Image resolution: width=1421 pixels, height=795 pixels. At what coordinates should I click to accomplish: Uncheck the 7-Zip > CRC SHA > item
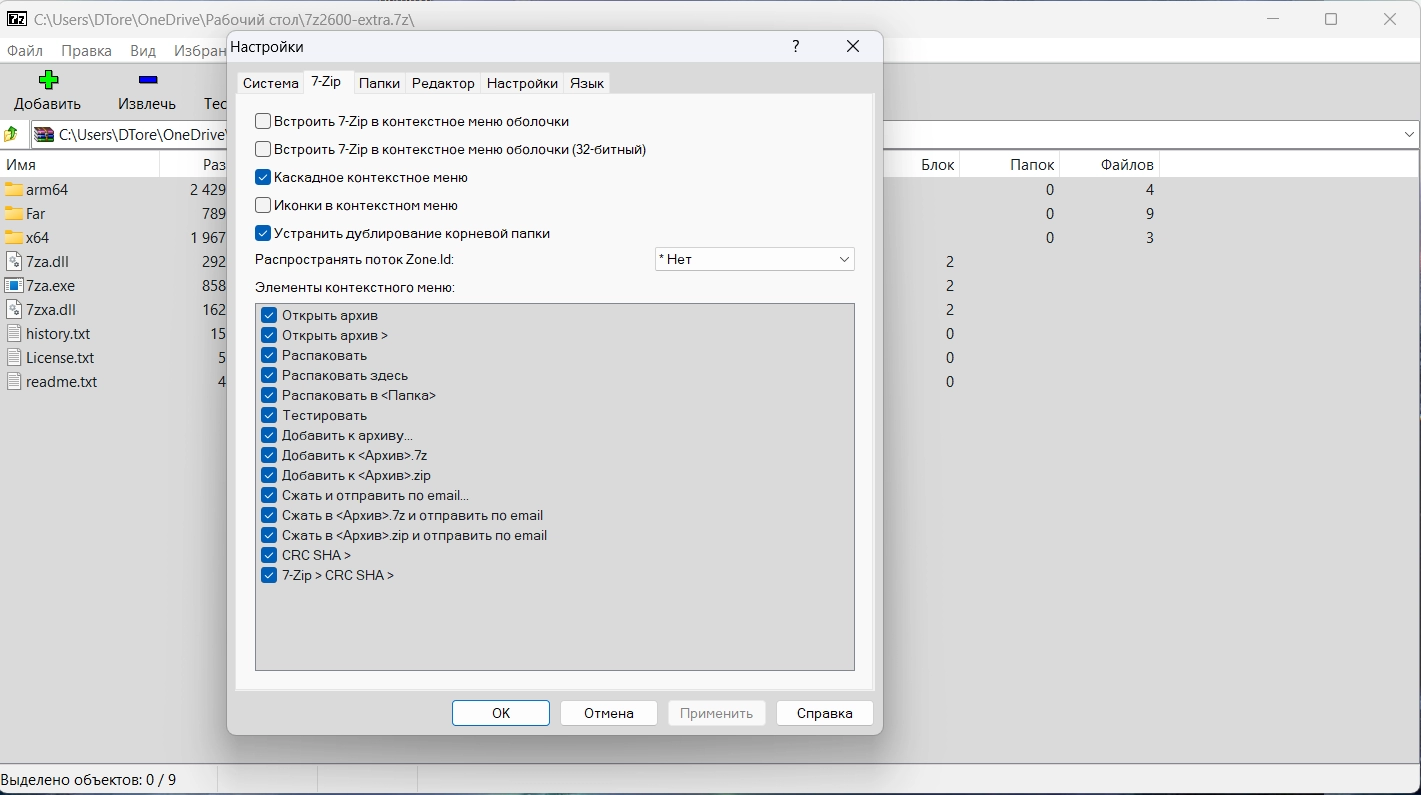(269, 575)
